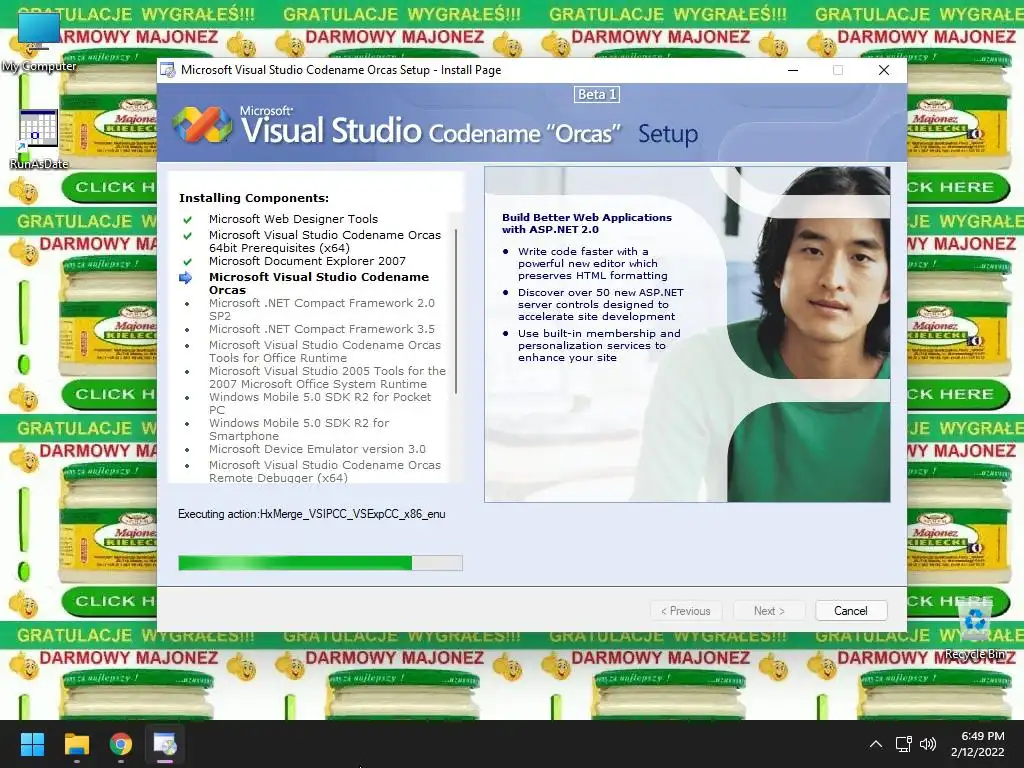This screenshot has width=1024, height=768.
Task: Select 'Microsoft Web Designer Tools' list entry
Action: (293, 219)
